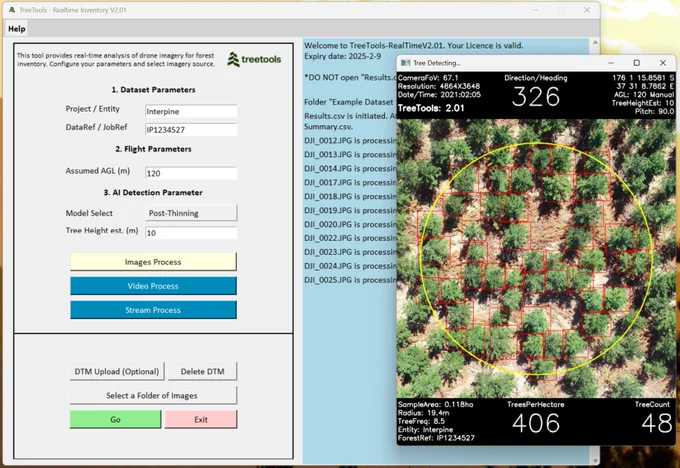Click the Tree Detecting window icon

pyautogui.click(x=405, y=63)
